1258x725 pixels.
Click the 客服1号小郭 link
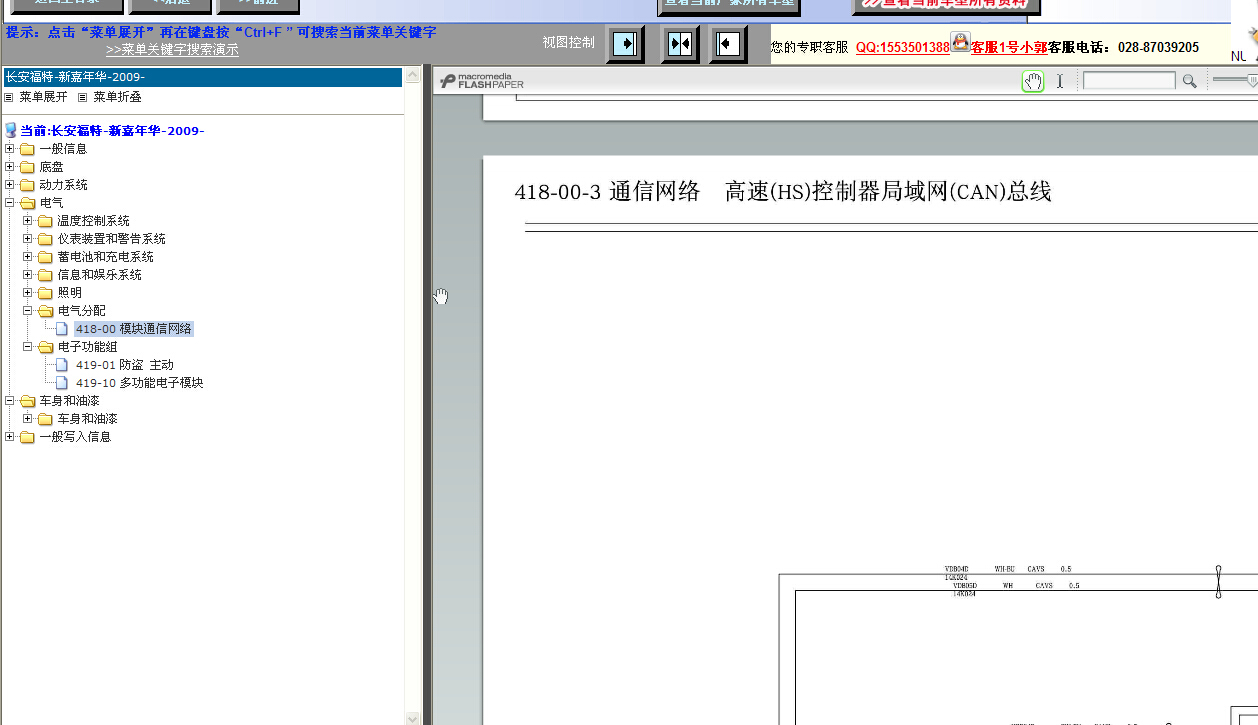click(x=1009, y=47)
